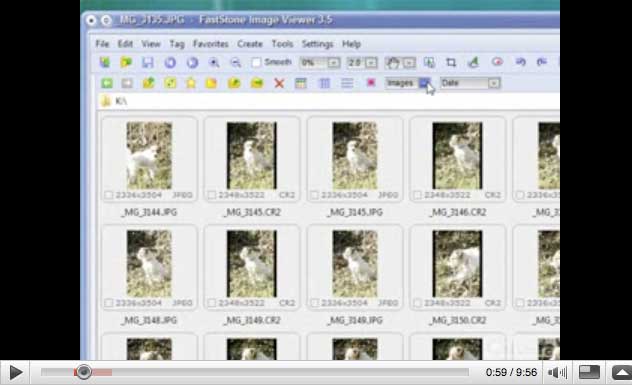Select the _MG_3144.JPG thumbnail
This screenshot has width=632, height=385.
click(149, 156)
